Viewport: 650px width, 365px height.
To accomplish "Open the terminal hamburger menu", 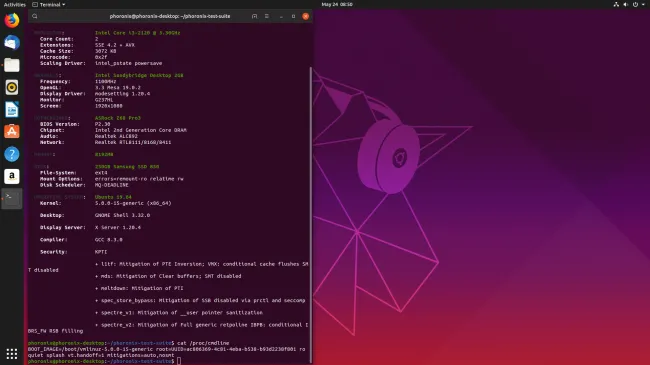I will [267, 16].
